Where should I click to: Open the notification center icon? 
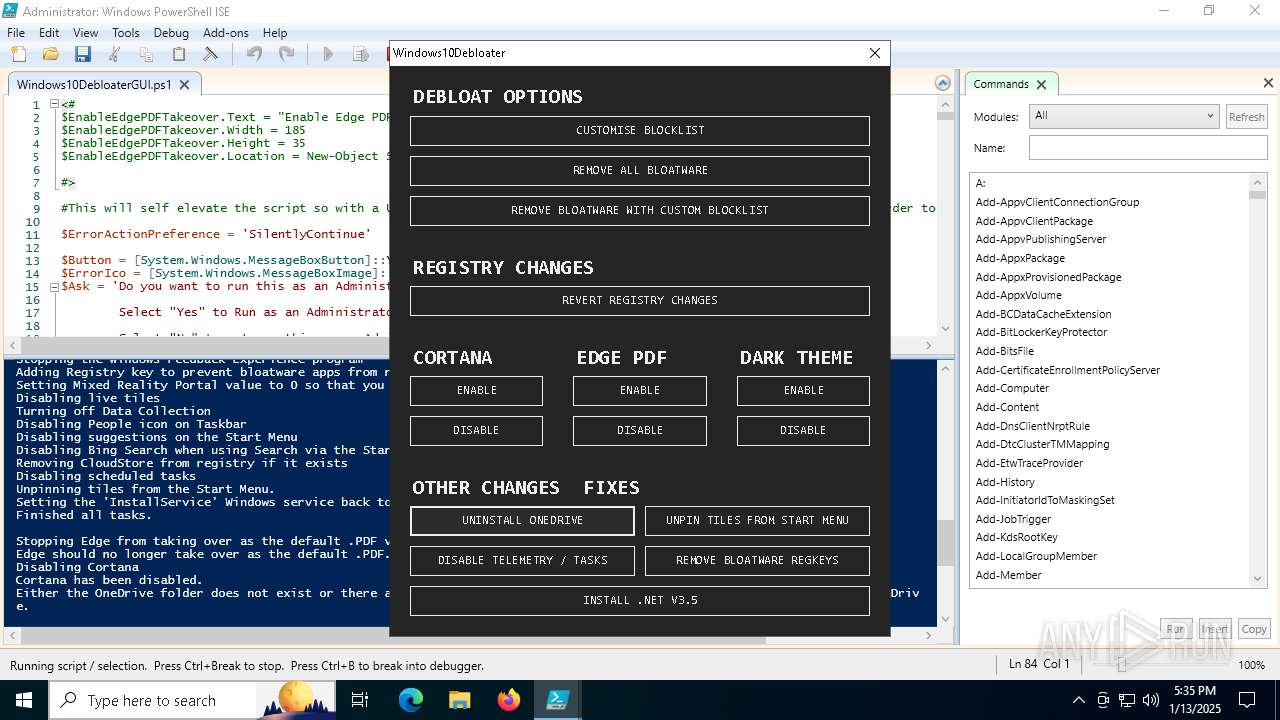tap(1247, 700)
